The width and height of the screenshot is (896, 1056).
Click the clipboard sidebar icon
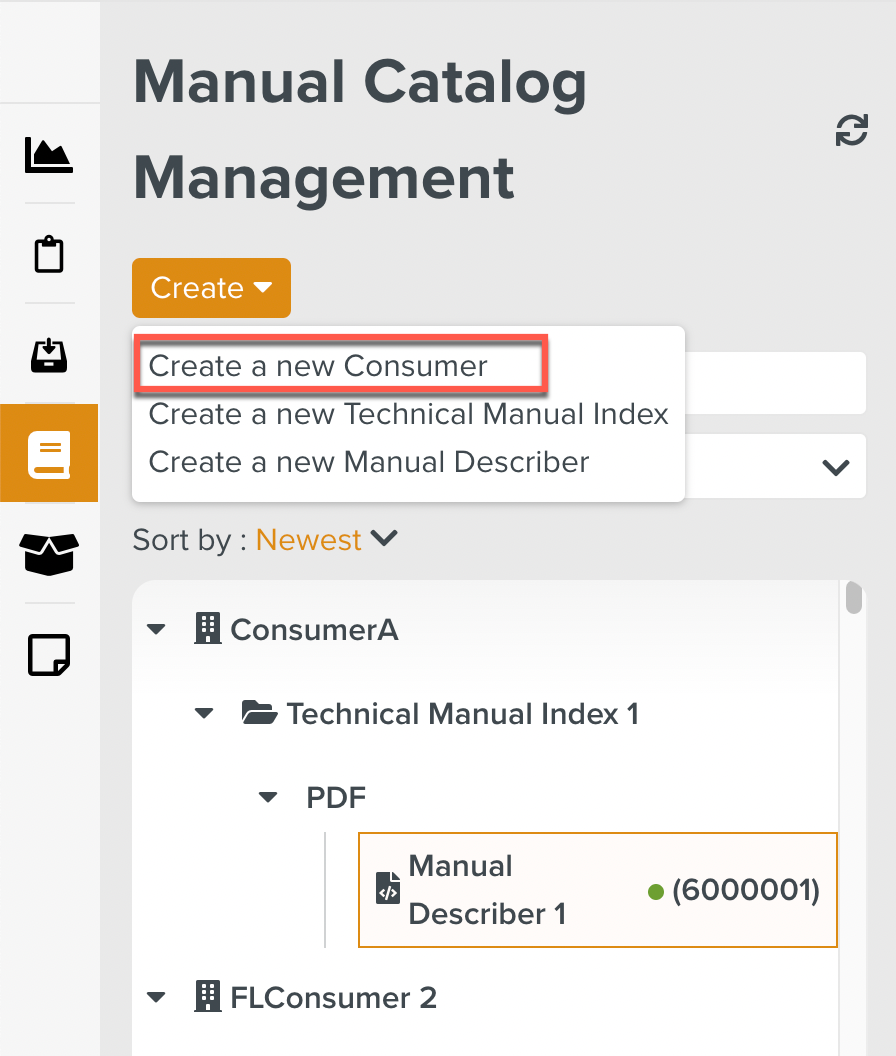[x=49, y=255]
